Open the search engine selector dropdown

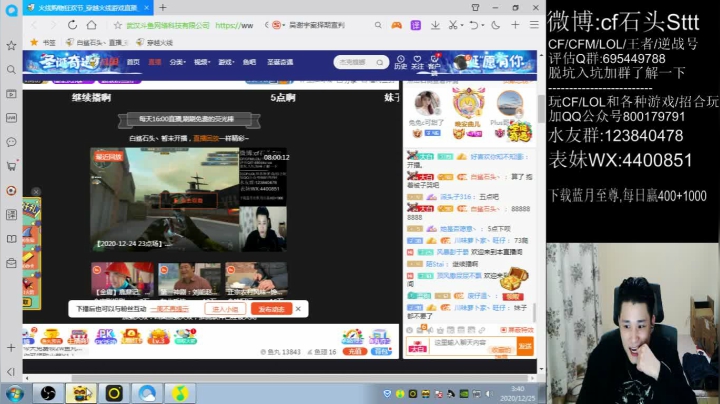pos(278,25)
